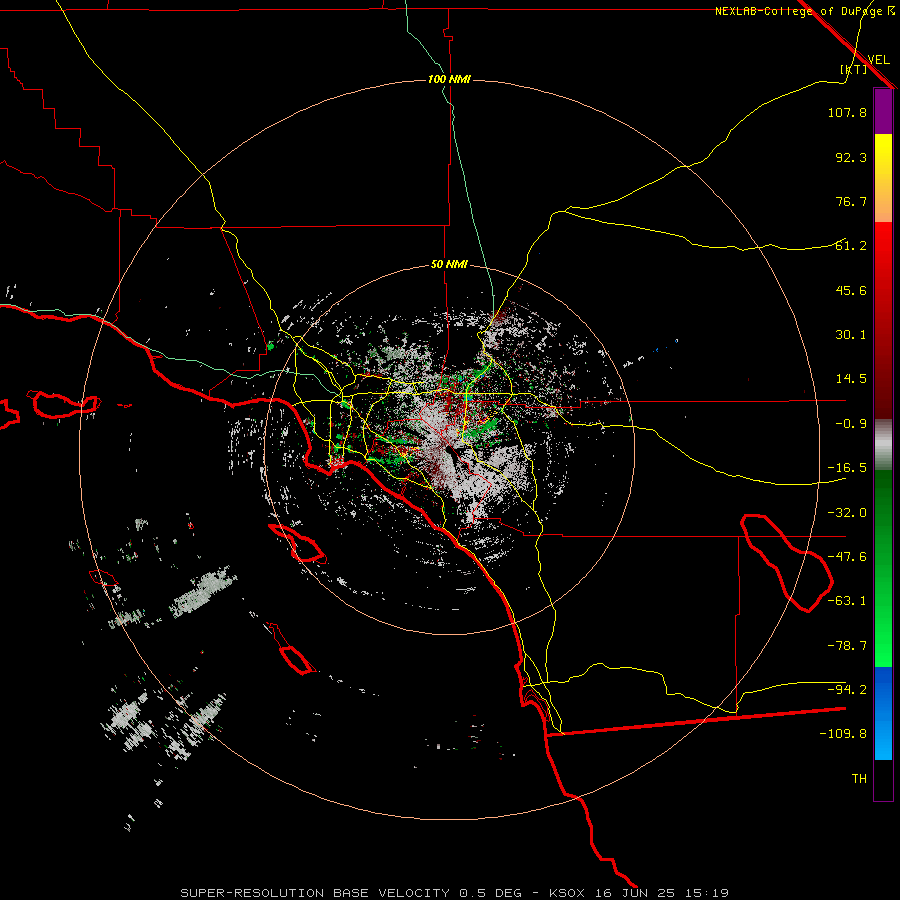This screenshot has width=900, height=900.
Task: Click the 92.3 velocity scale value
Action: [851, 157]
